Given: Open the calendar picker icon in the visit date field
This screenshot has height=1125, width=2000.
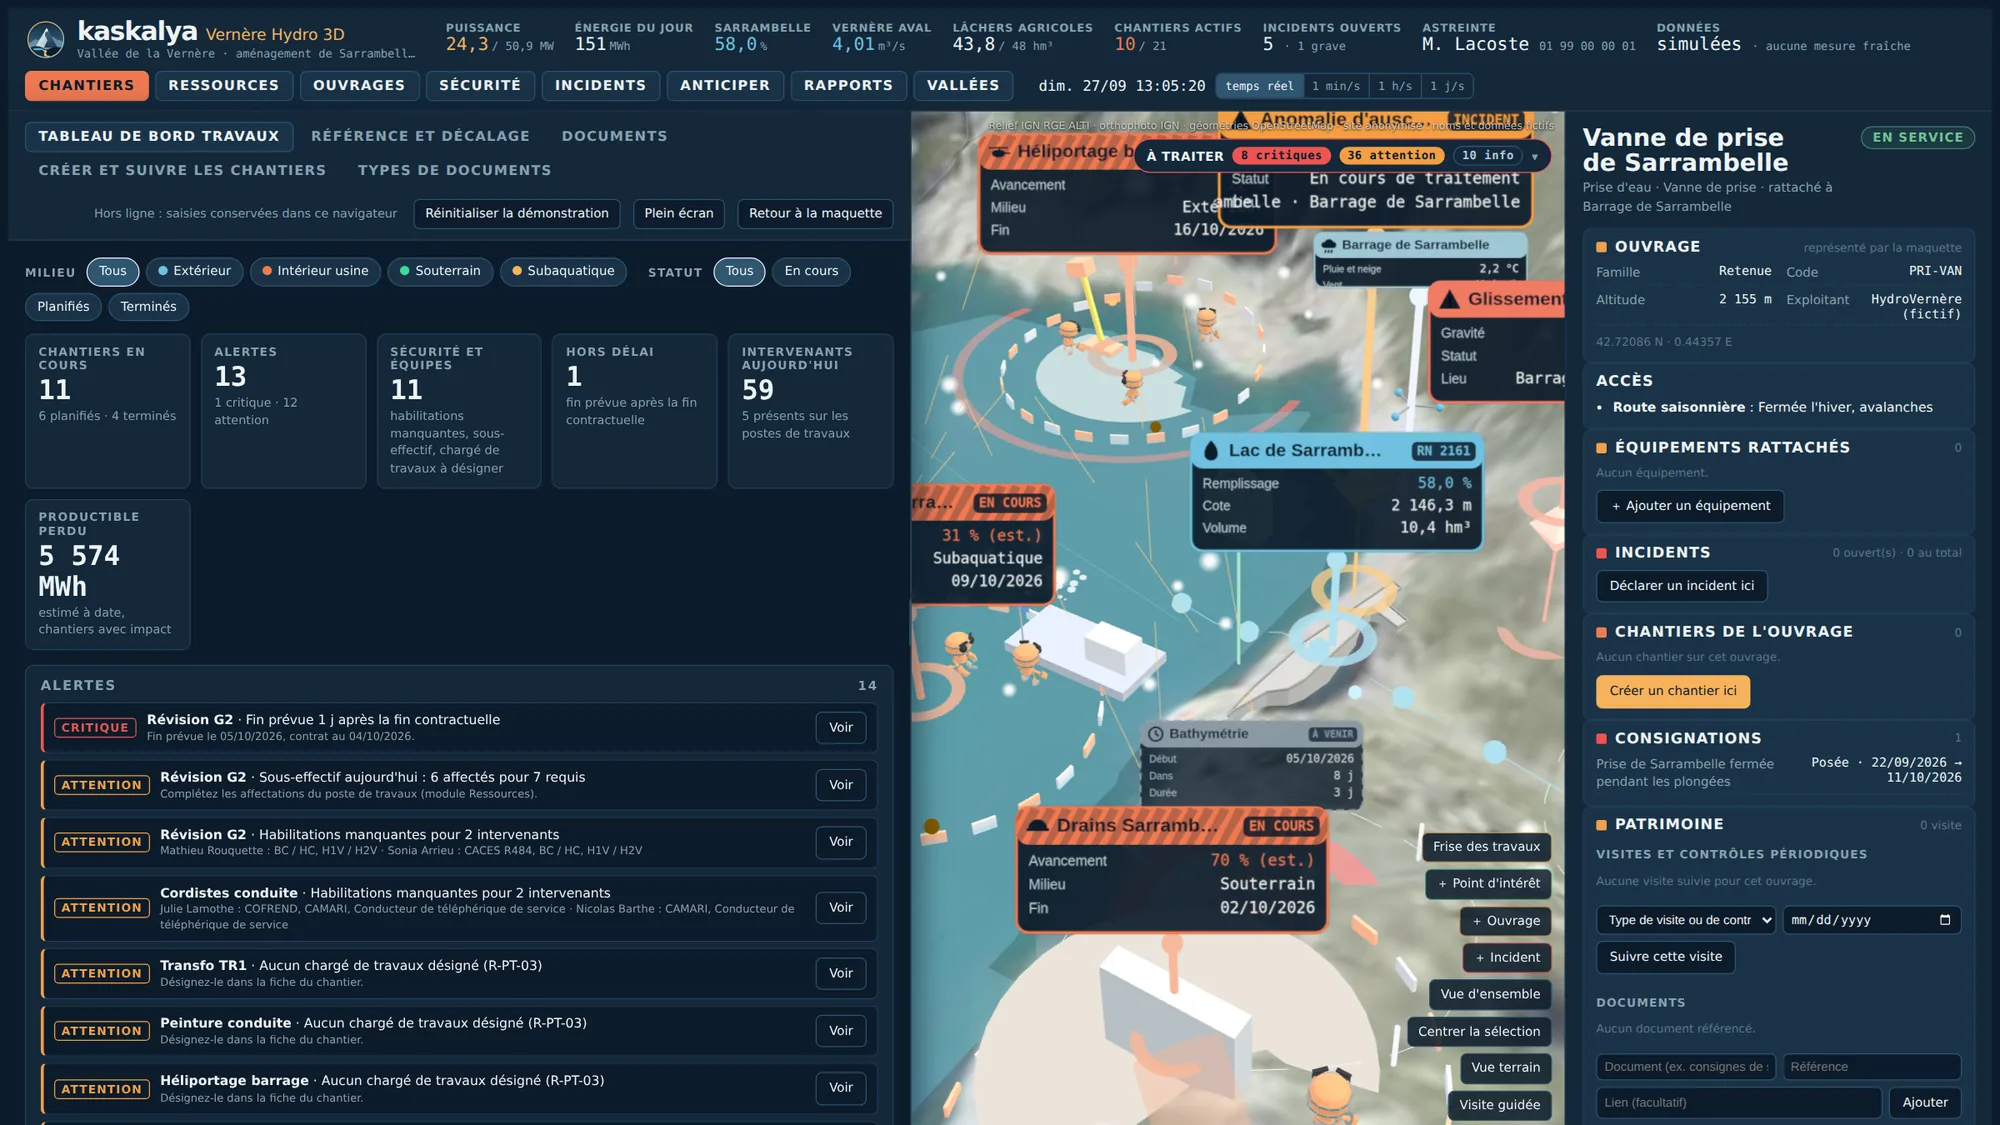Looking at the screenshot, I should pyautogui.click(x=1944, y=920).
